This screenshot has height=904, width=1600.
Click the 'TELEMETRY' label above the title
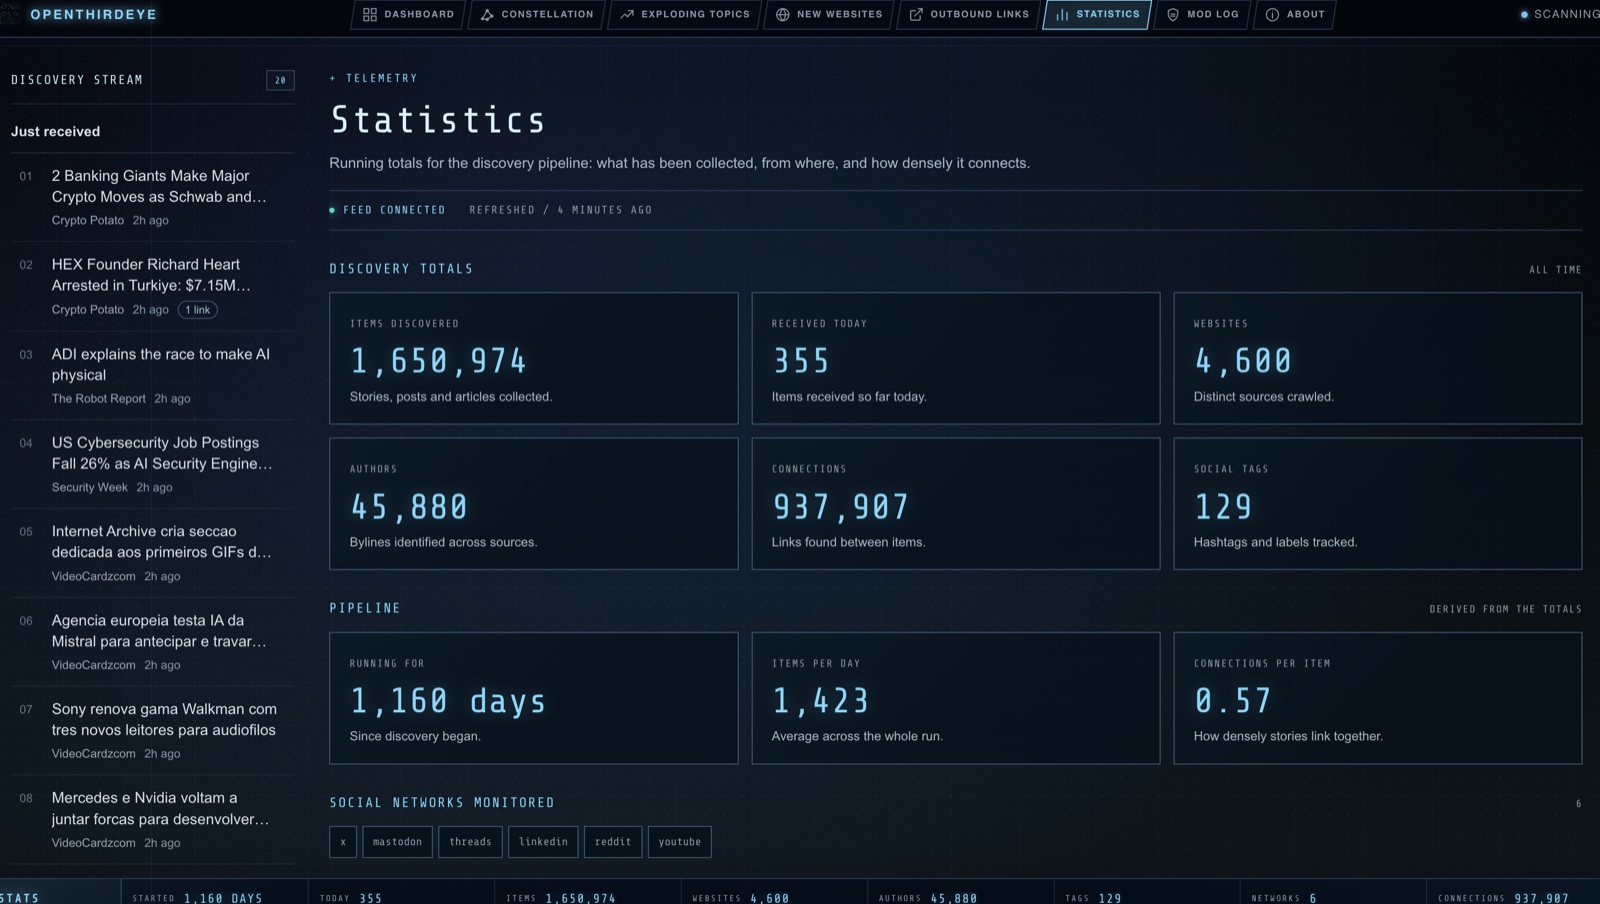click(382, 78)
